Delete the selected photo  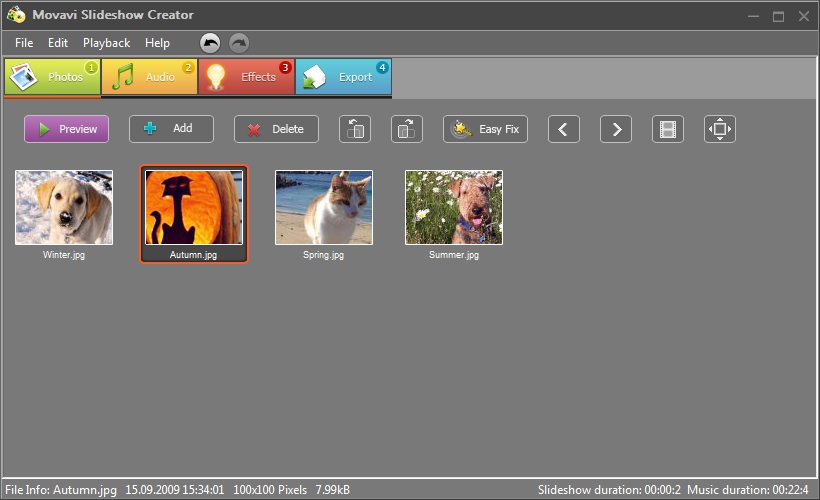point(276,129)
